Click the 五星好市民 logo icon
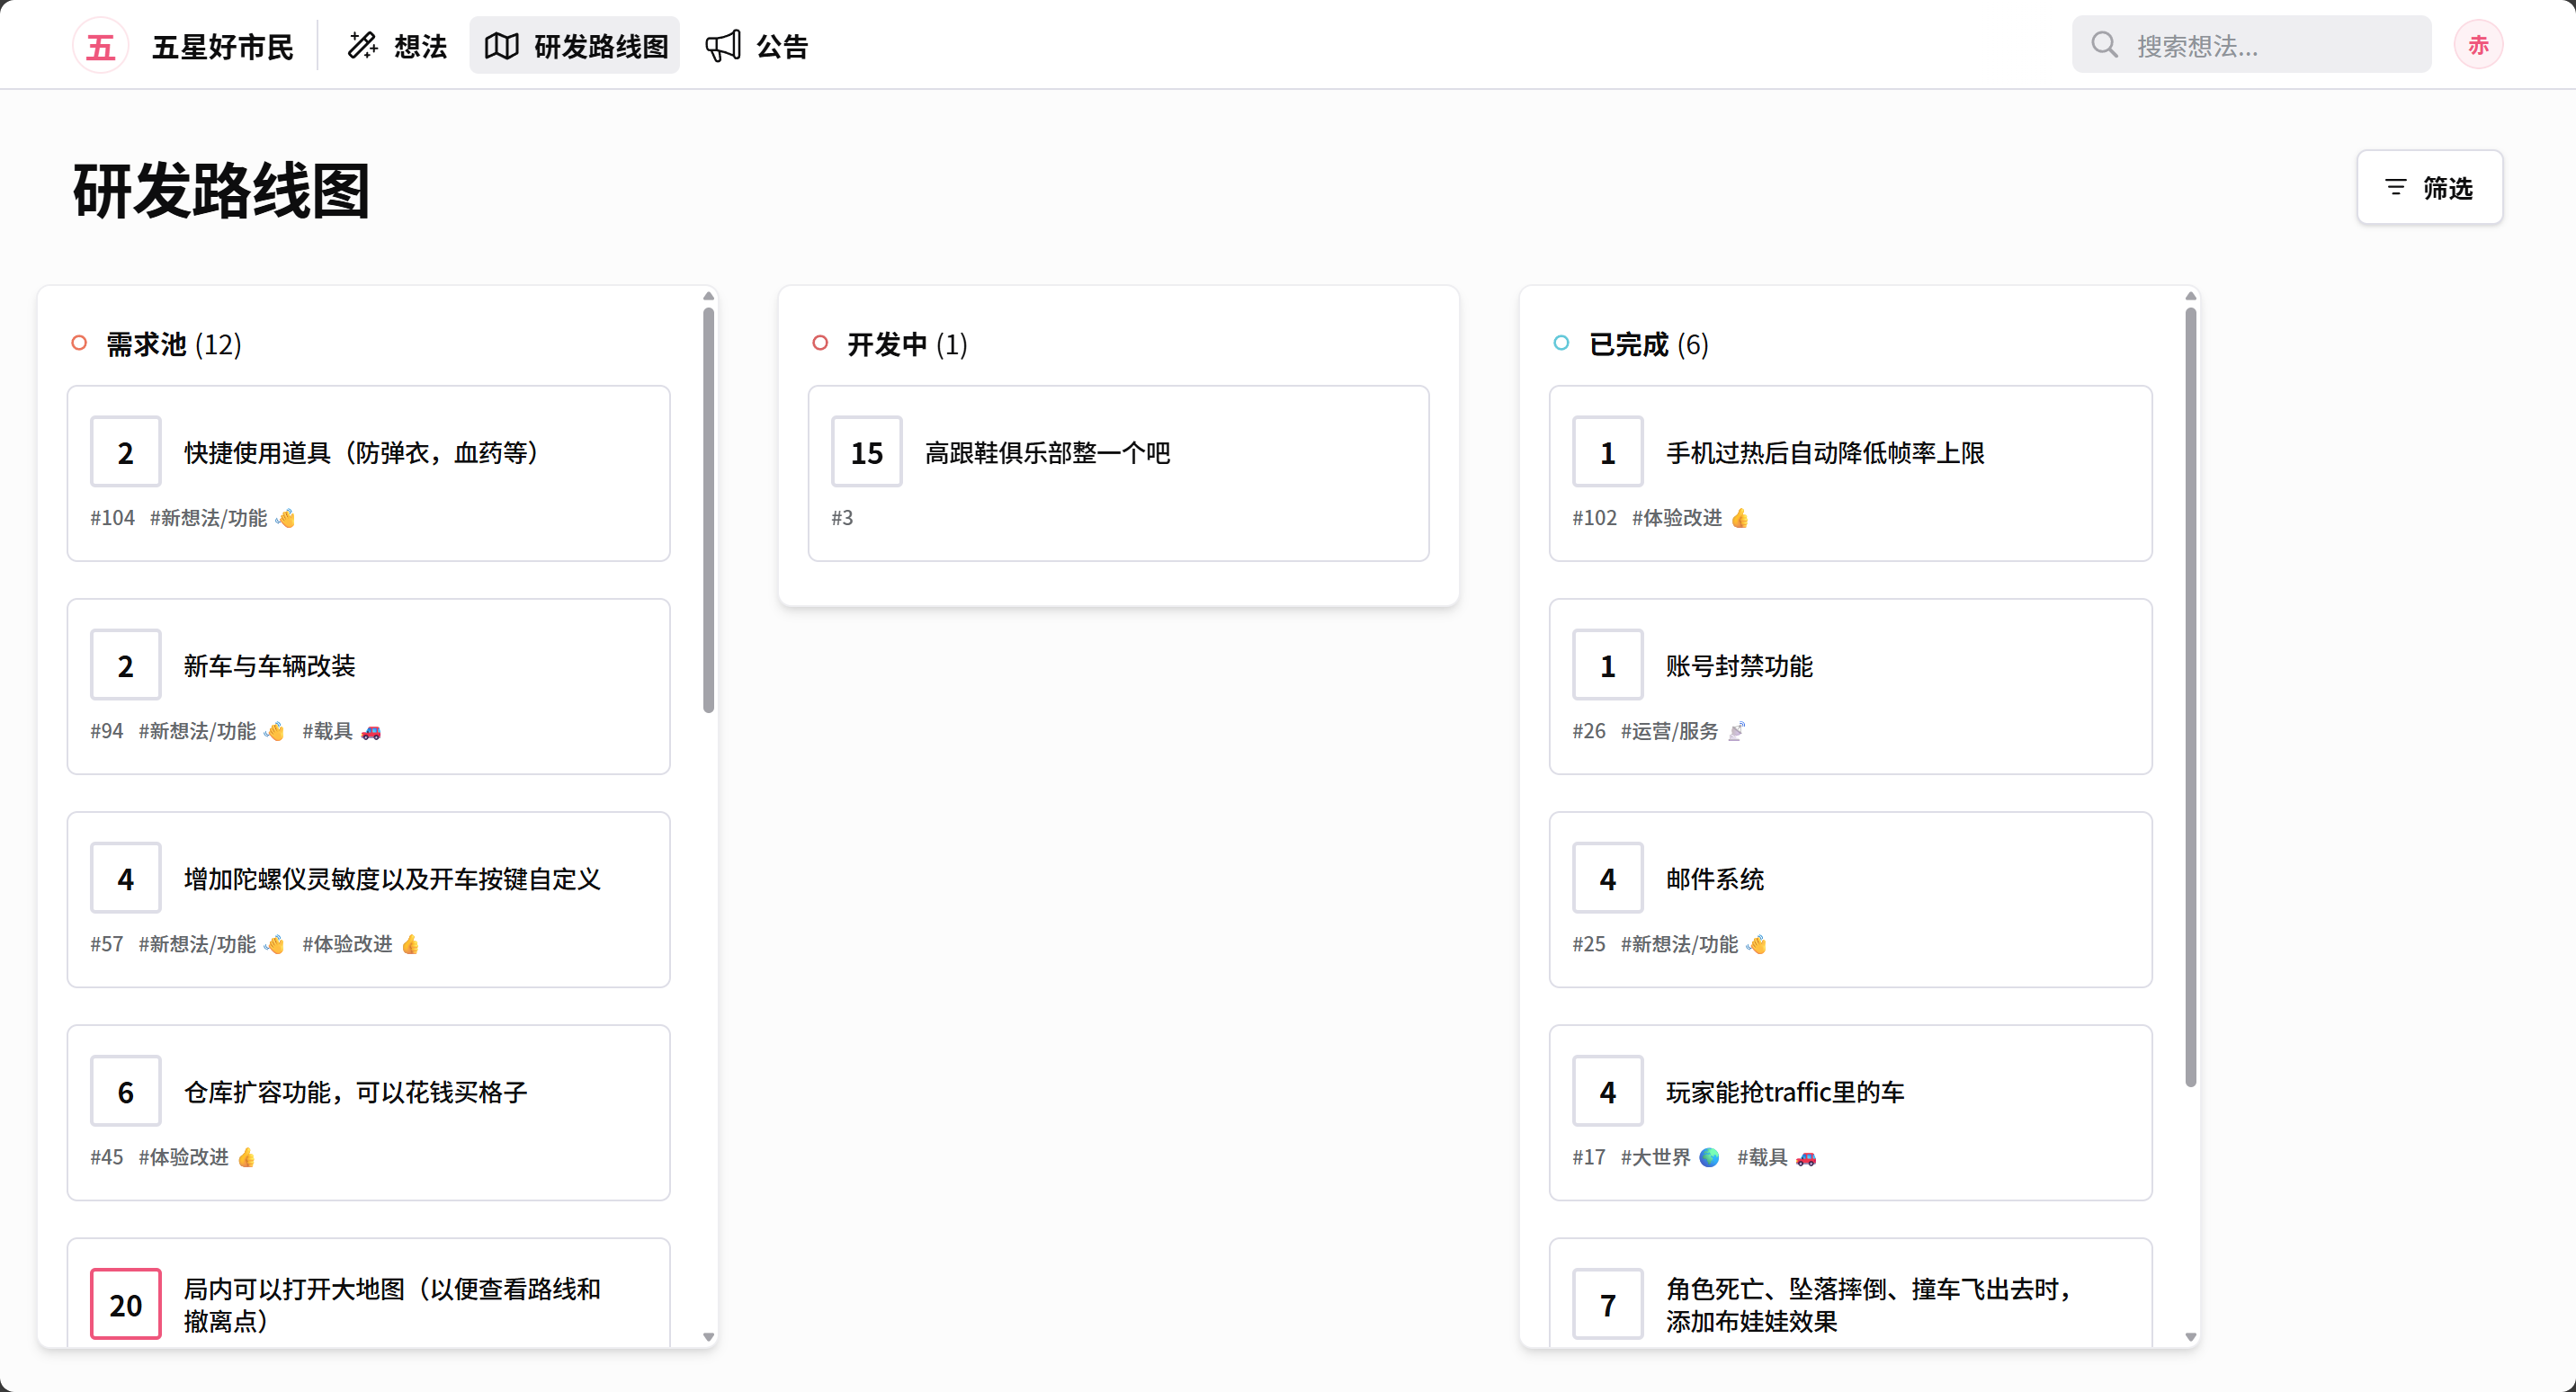Image resolution: width=2576 pixels, height=1392 pixels. 100,46
